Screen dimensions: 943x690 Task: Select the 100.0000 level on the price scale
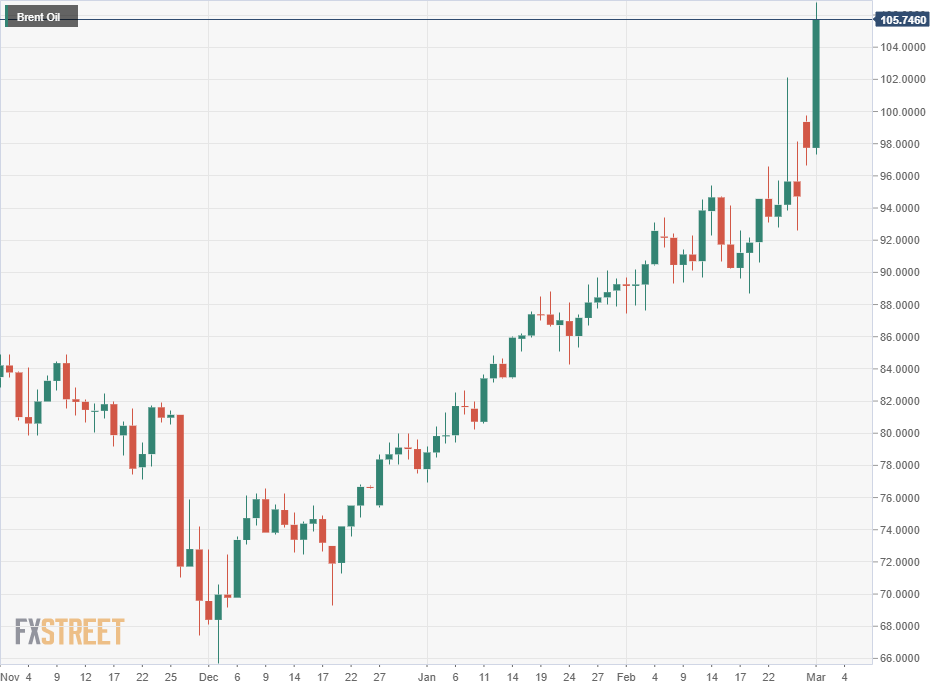pyautogui.click(x=900, y=112)
